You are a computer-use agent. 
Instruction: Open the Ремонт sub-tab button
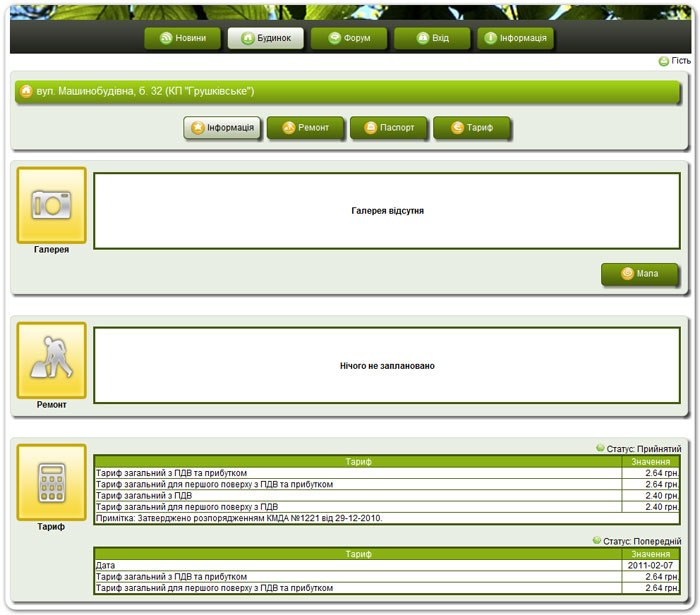305,128
